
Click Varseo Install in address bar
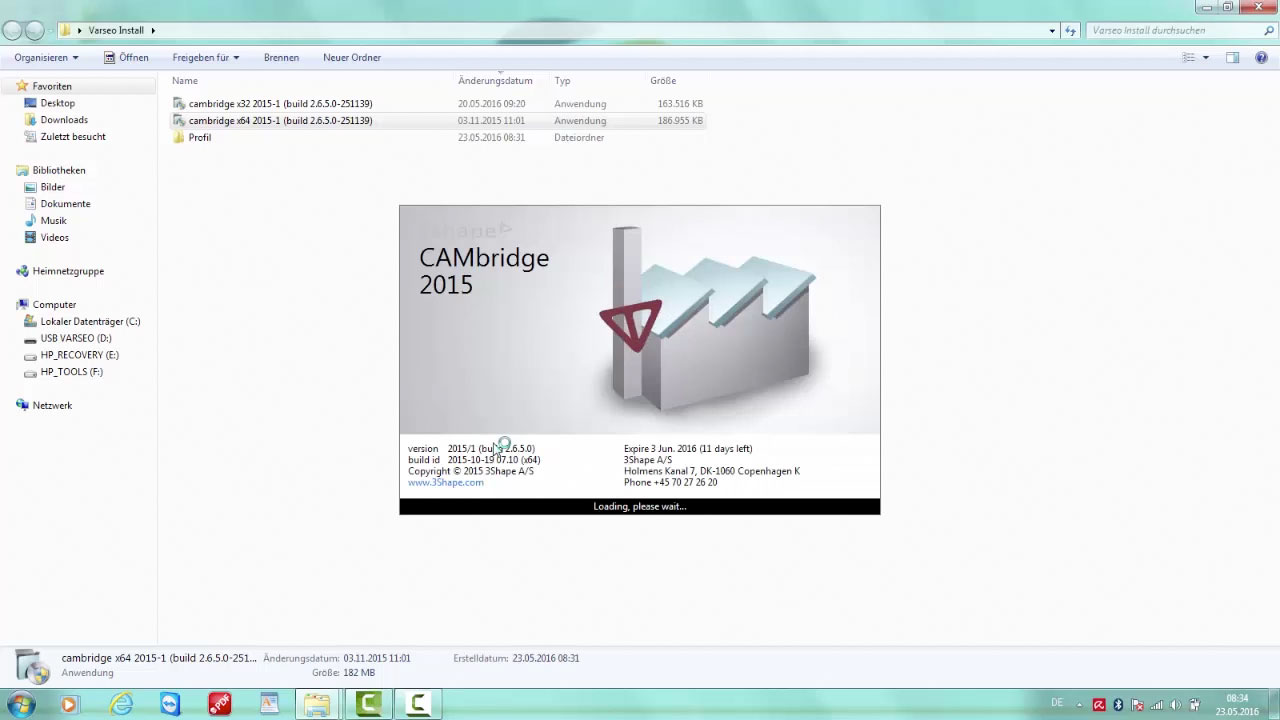coord(116,31)
